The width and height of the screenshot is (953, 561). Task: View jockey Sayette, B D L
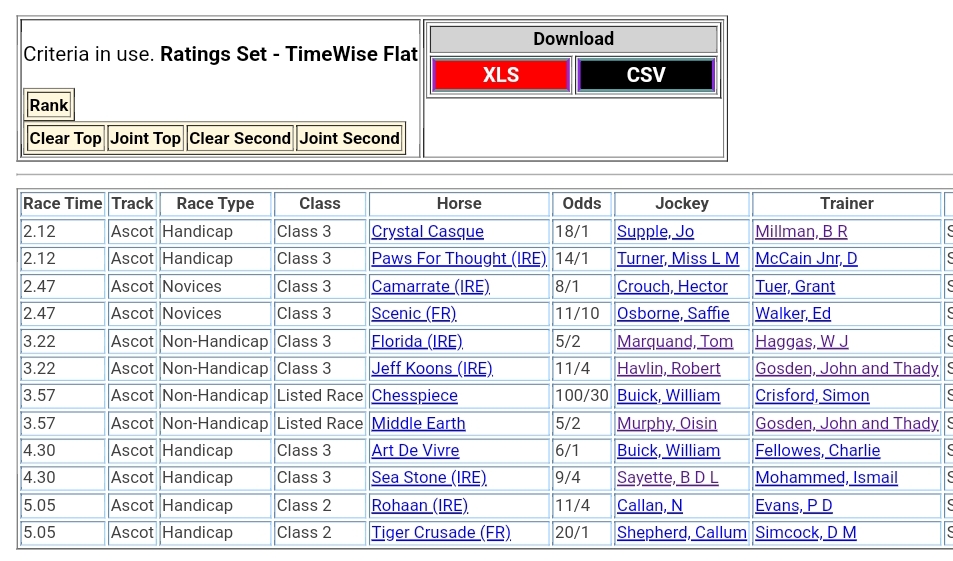[x=667, y=478]
